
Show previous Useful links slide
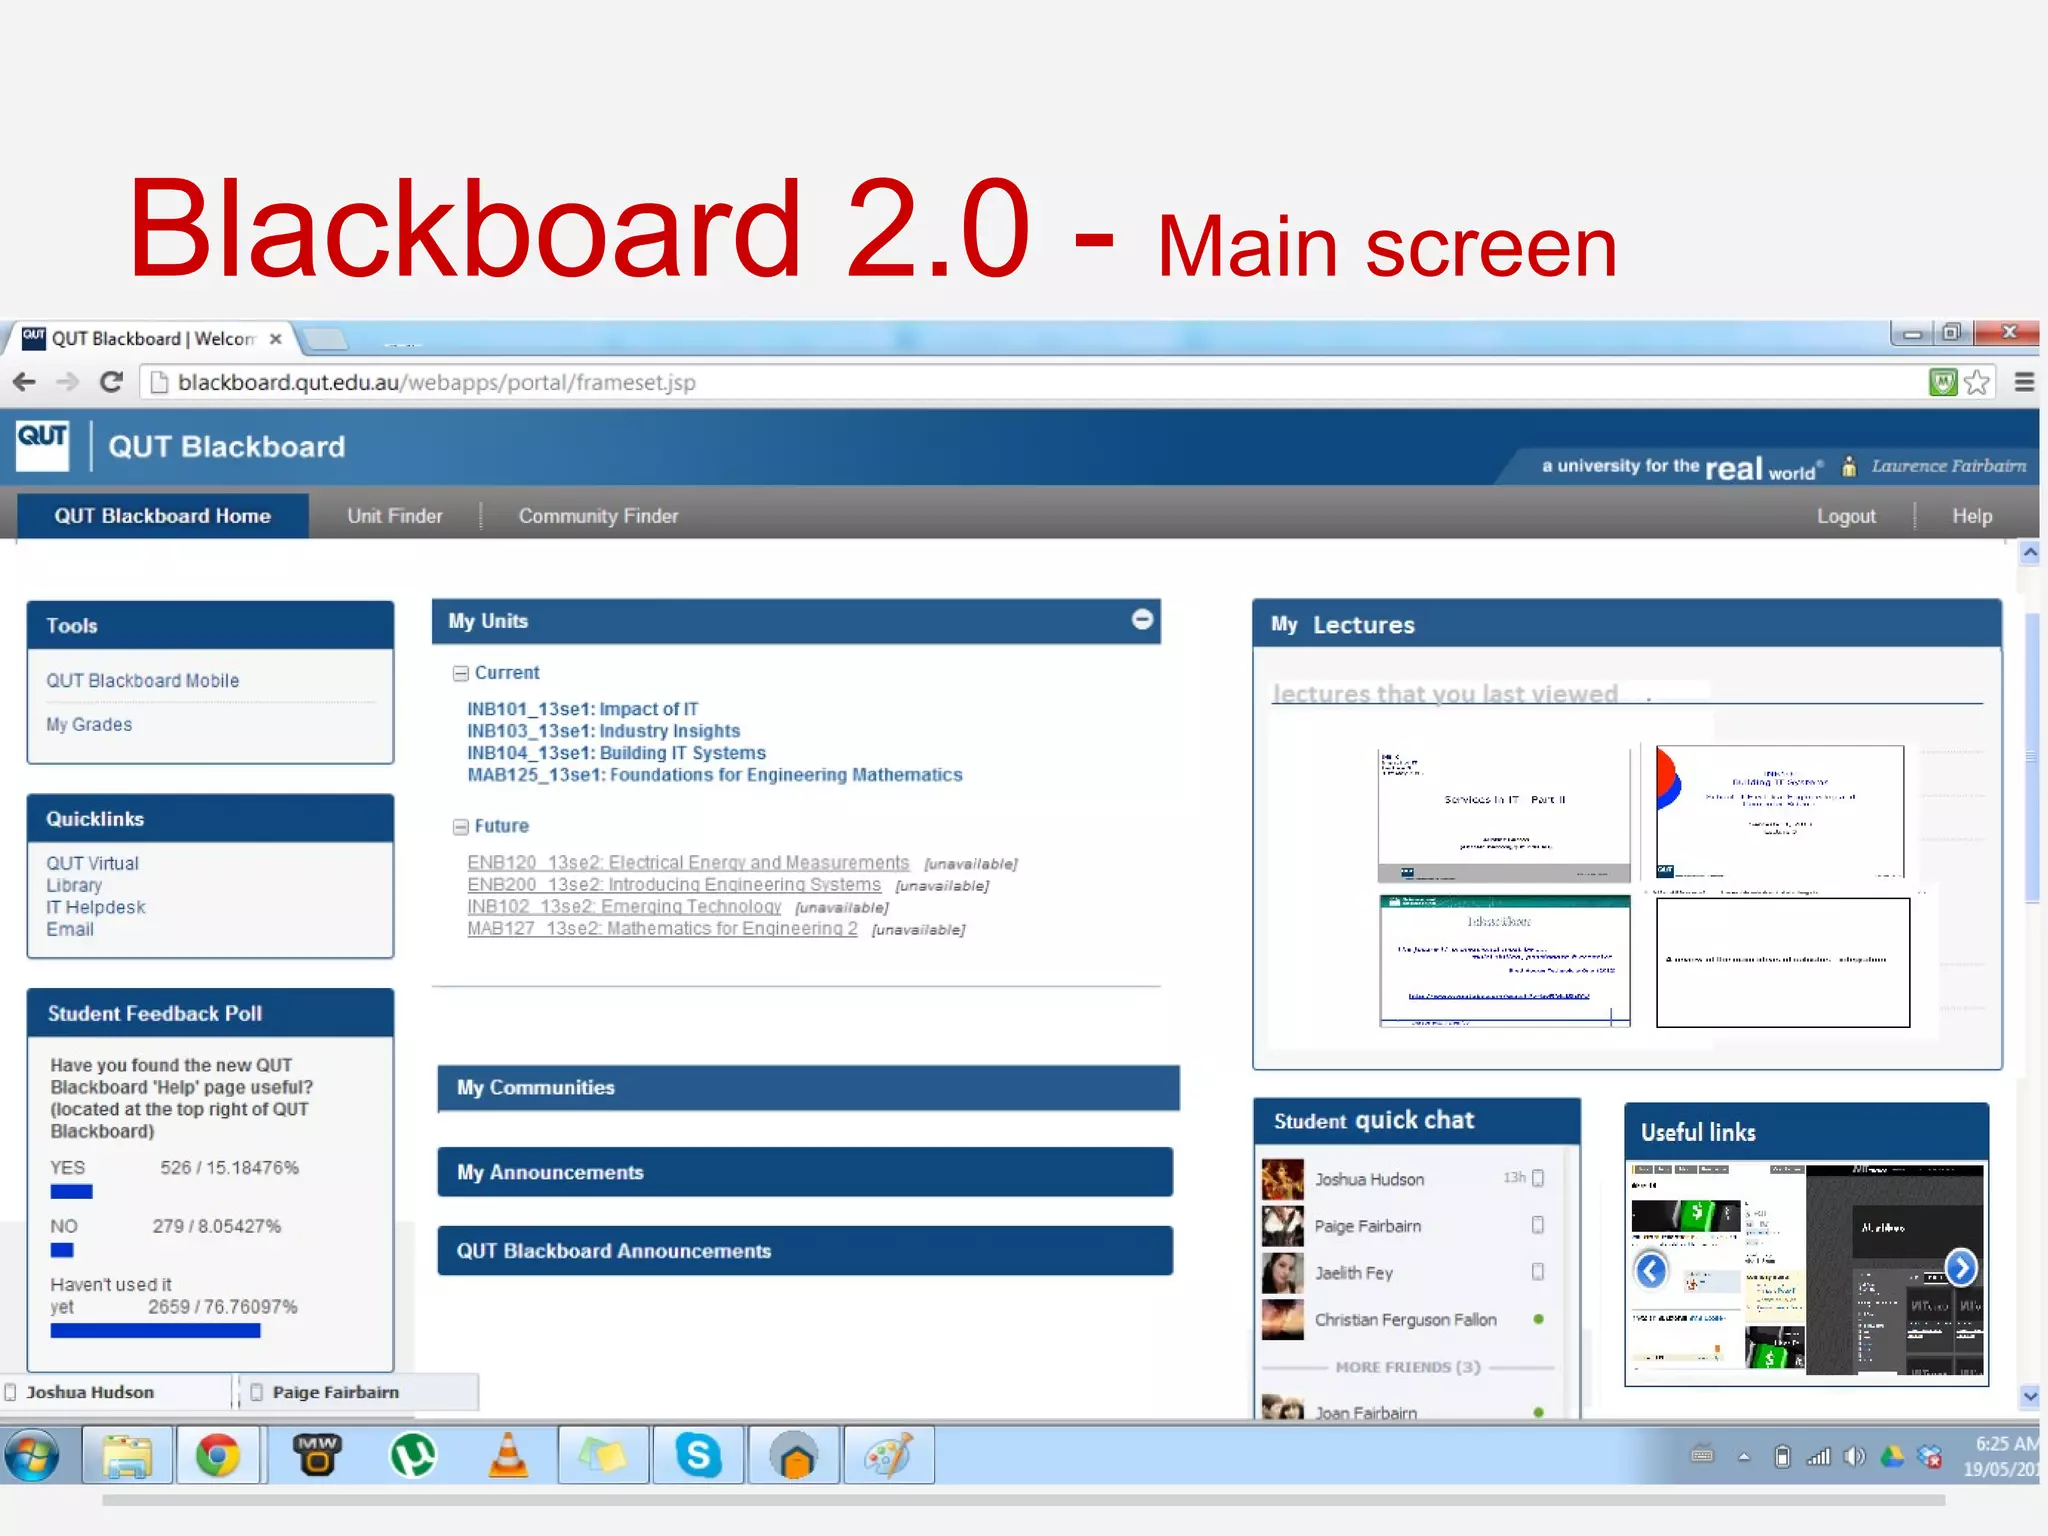tap(1651, 1270)
